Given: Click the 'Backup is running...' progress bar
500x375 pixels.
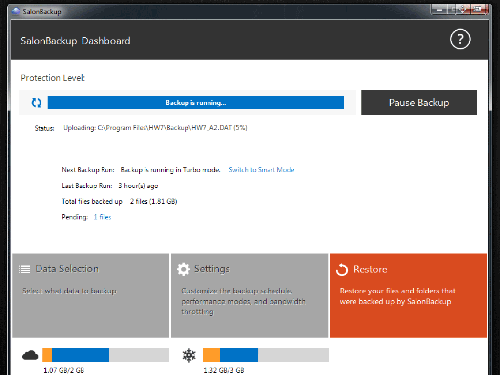Looking at the screenshot, I should point(196,103).
